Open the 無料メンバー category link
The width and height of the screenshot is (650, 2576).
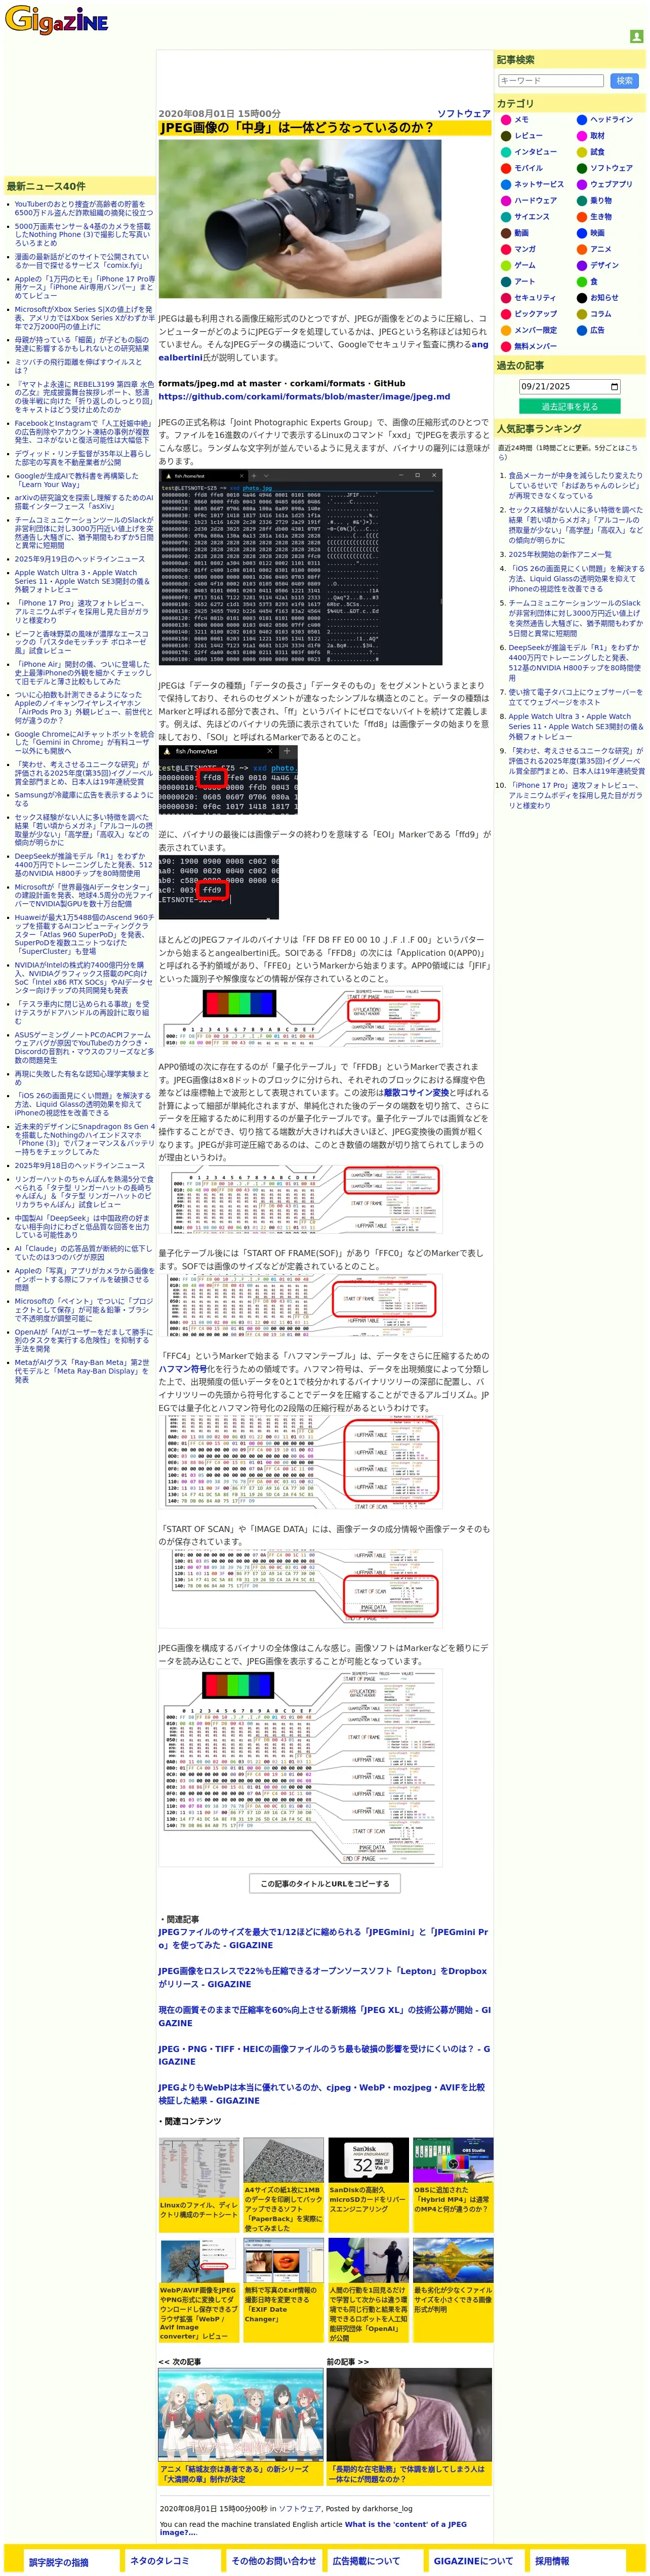(535, 346)
